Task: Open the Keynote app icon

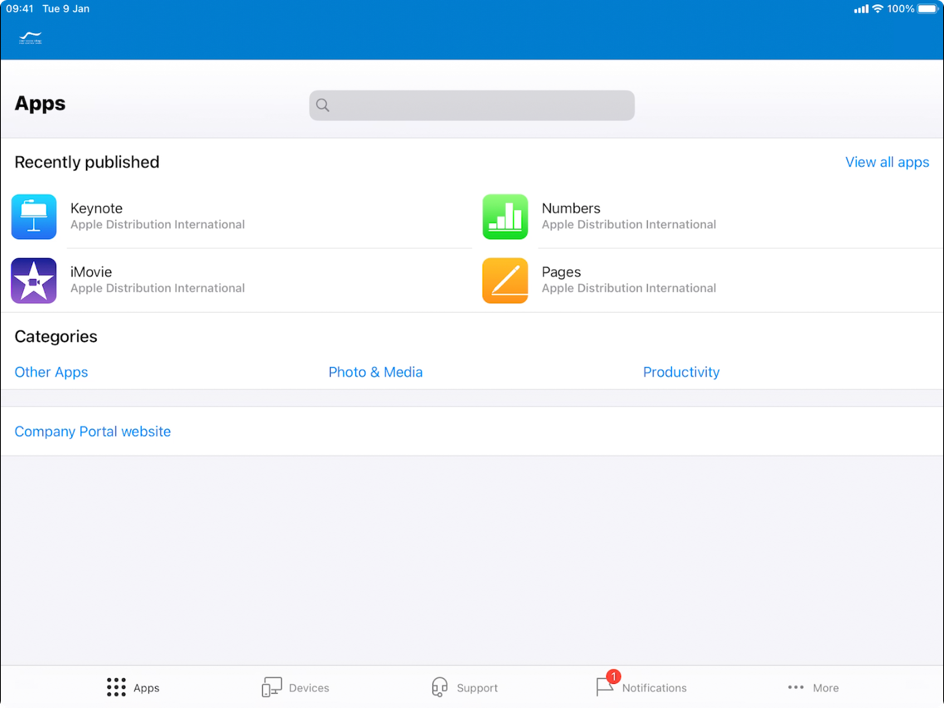Action: tap(34, 217)
